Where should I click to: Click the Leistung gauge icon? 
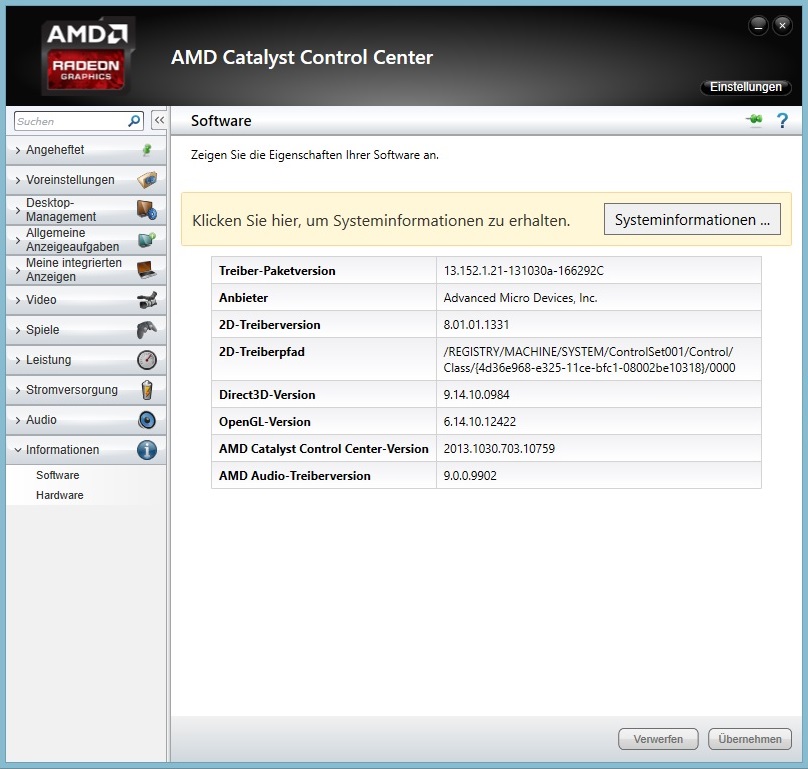point(147,360)
